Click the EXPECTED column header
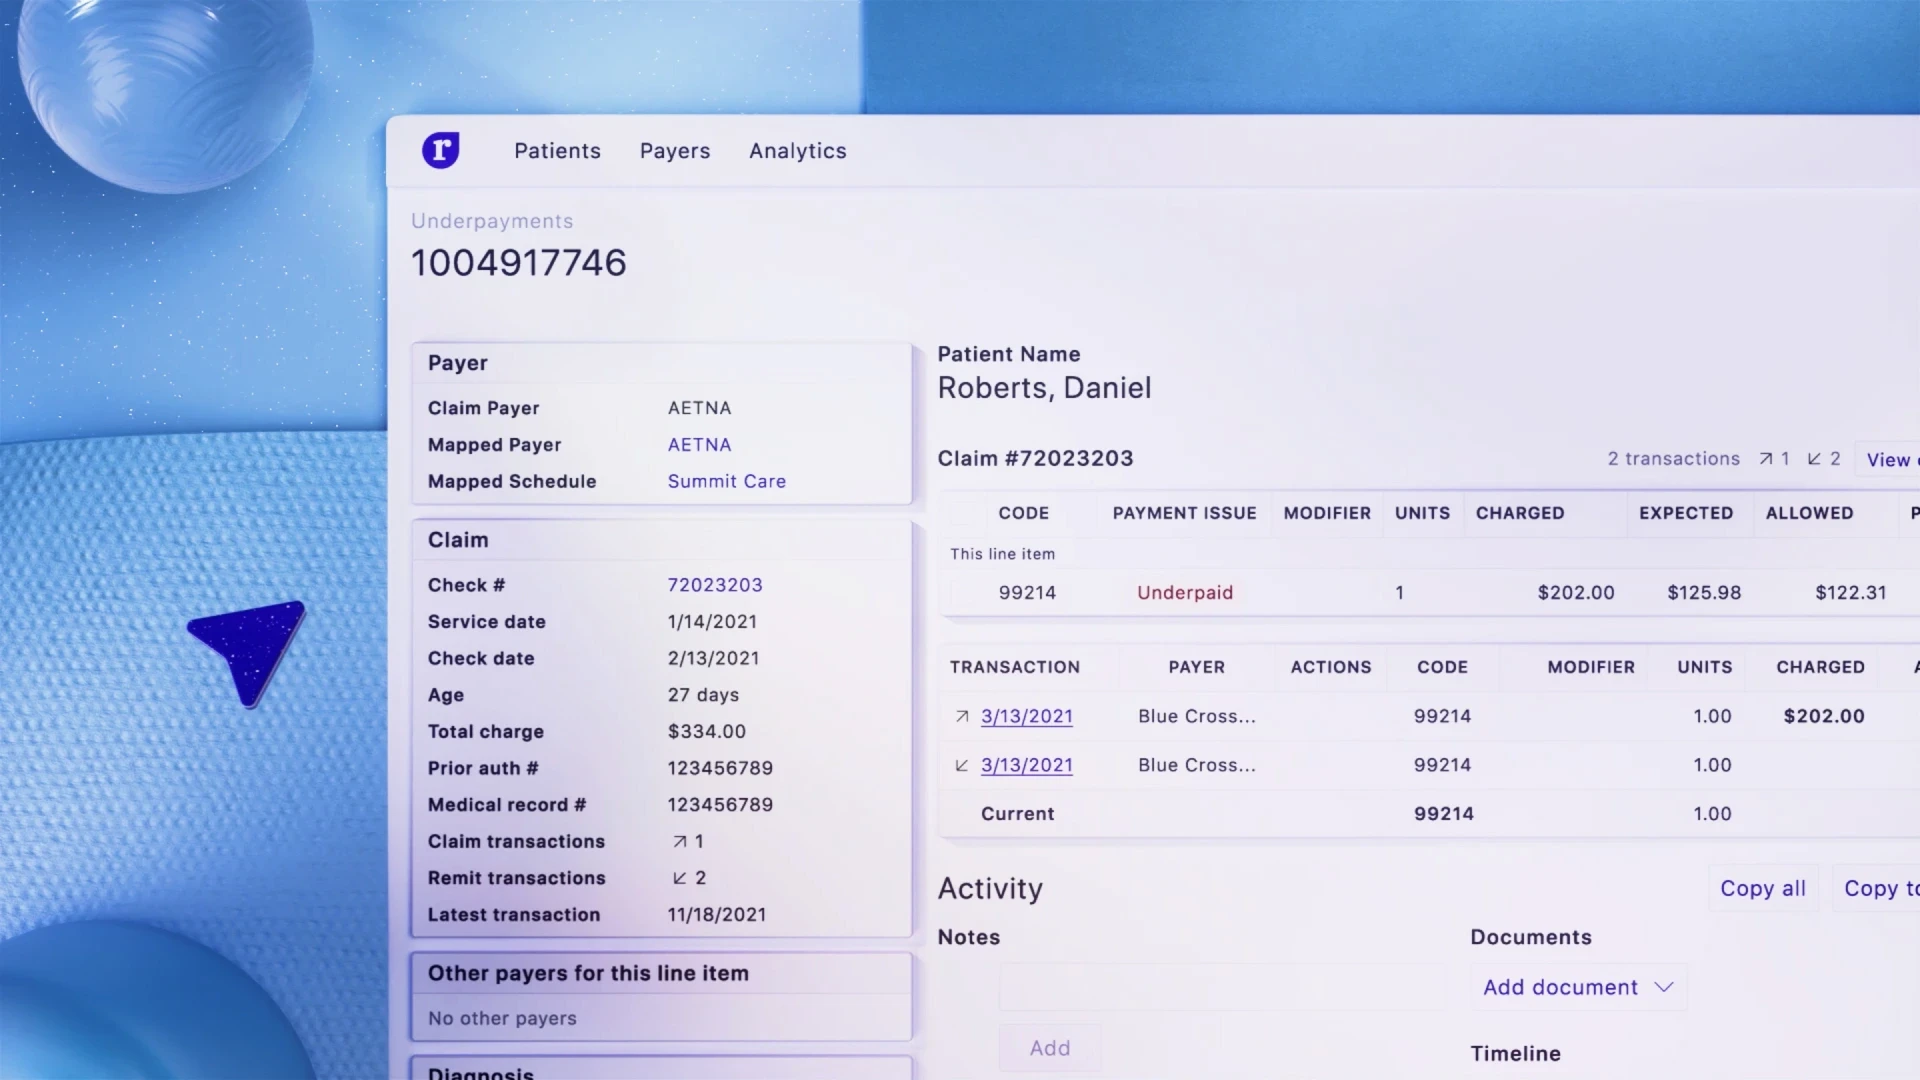 1686,513
